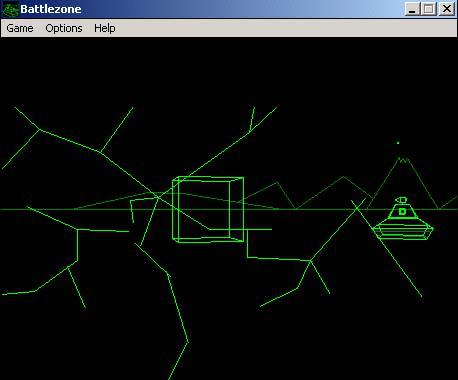The image size is (458, 380).
Task: Click the volcano peak on the horizon
Action: point(403,161)
